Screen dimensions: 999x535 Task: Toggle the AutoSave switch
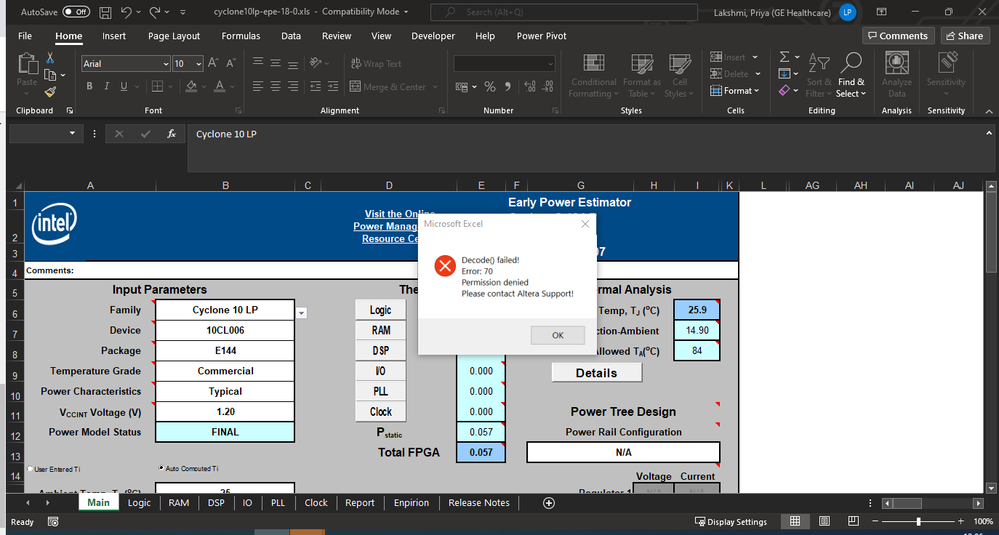tap(76, 12)
